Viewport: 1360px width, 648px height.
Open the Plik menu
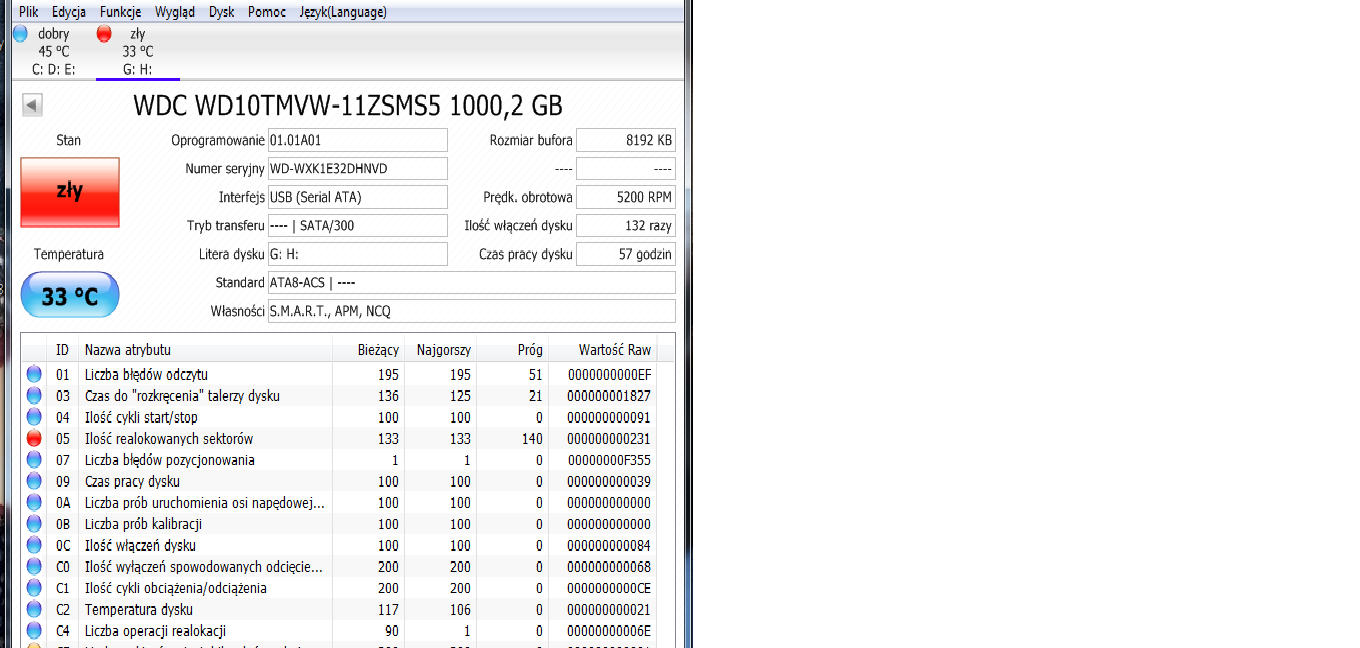(28, 12)
